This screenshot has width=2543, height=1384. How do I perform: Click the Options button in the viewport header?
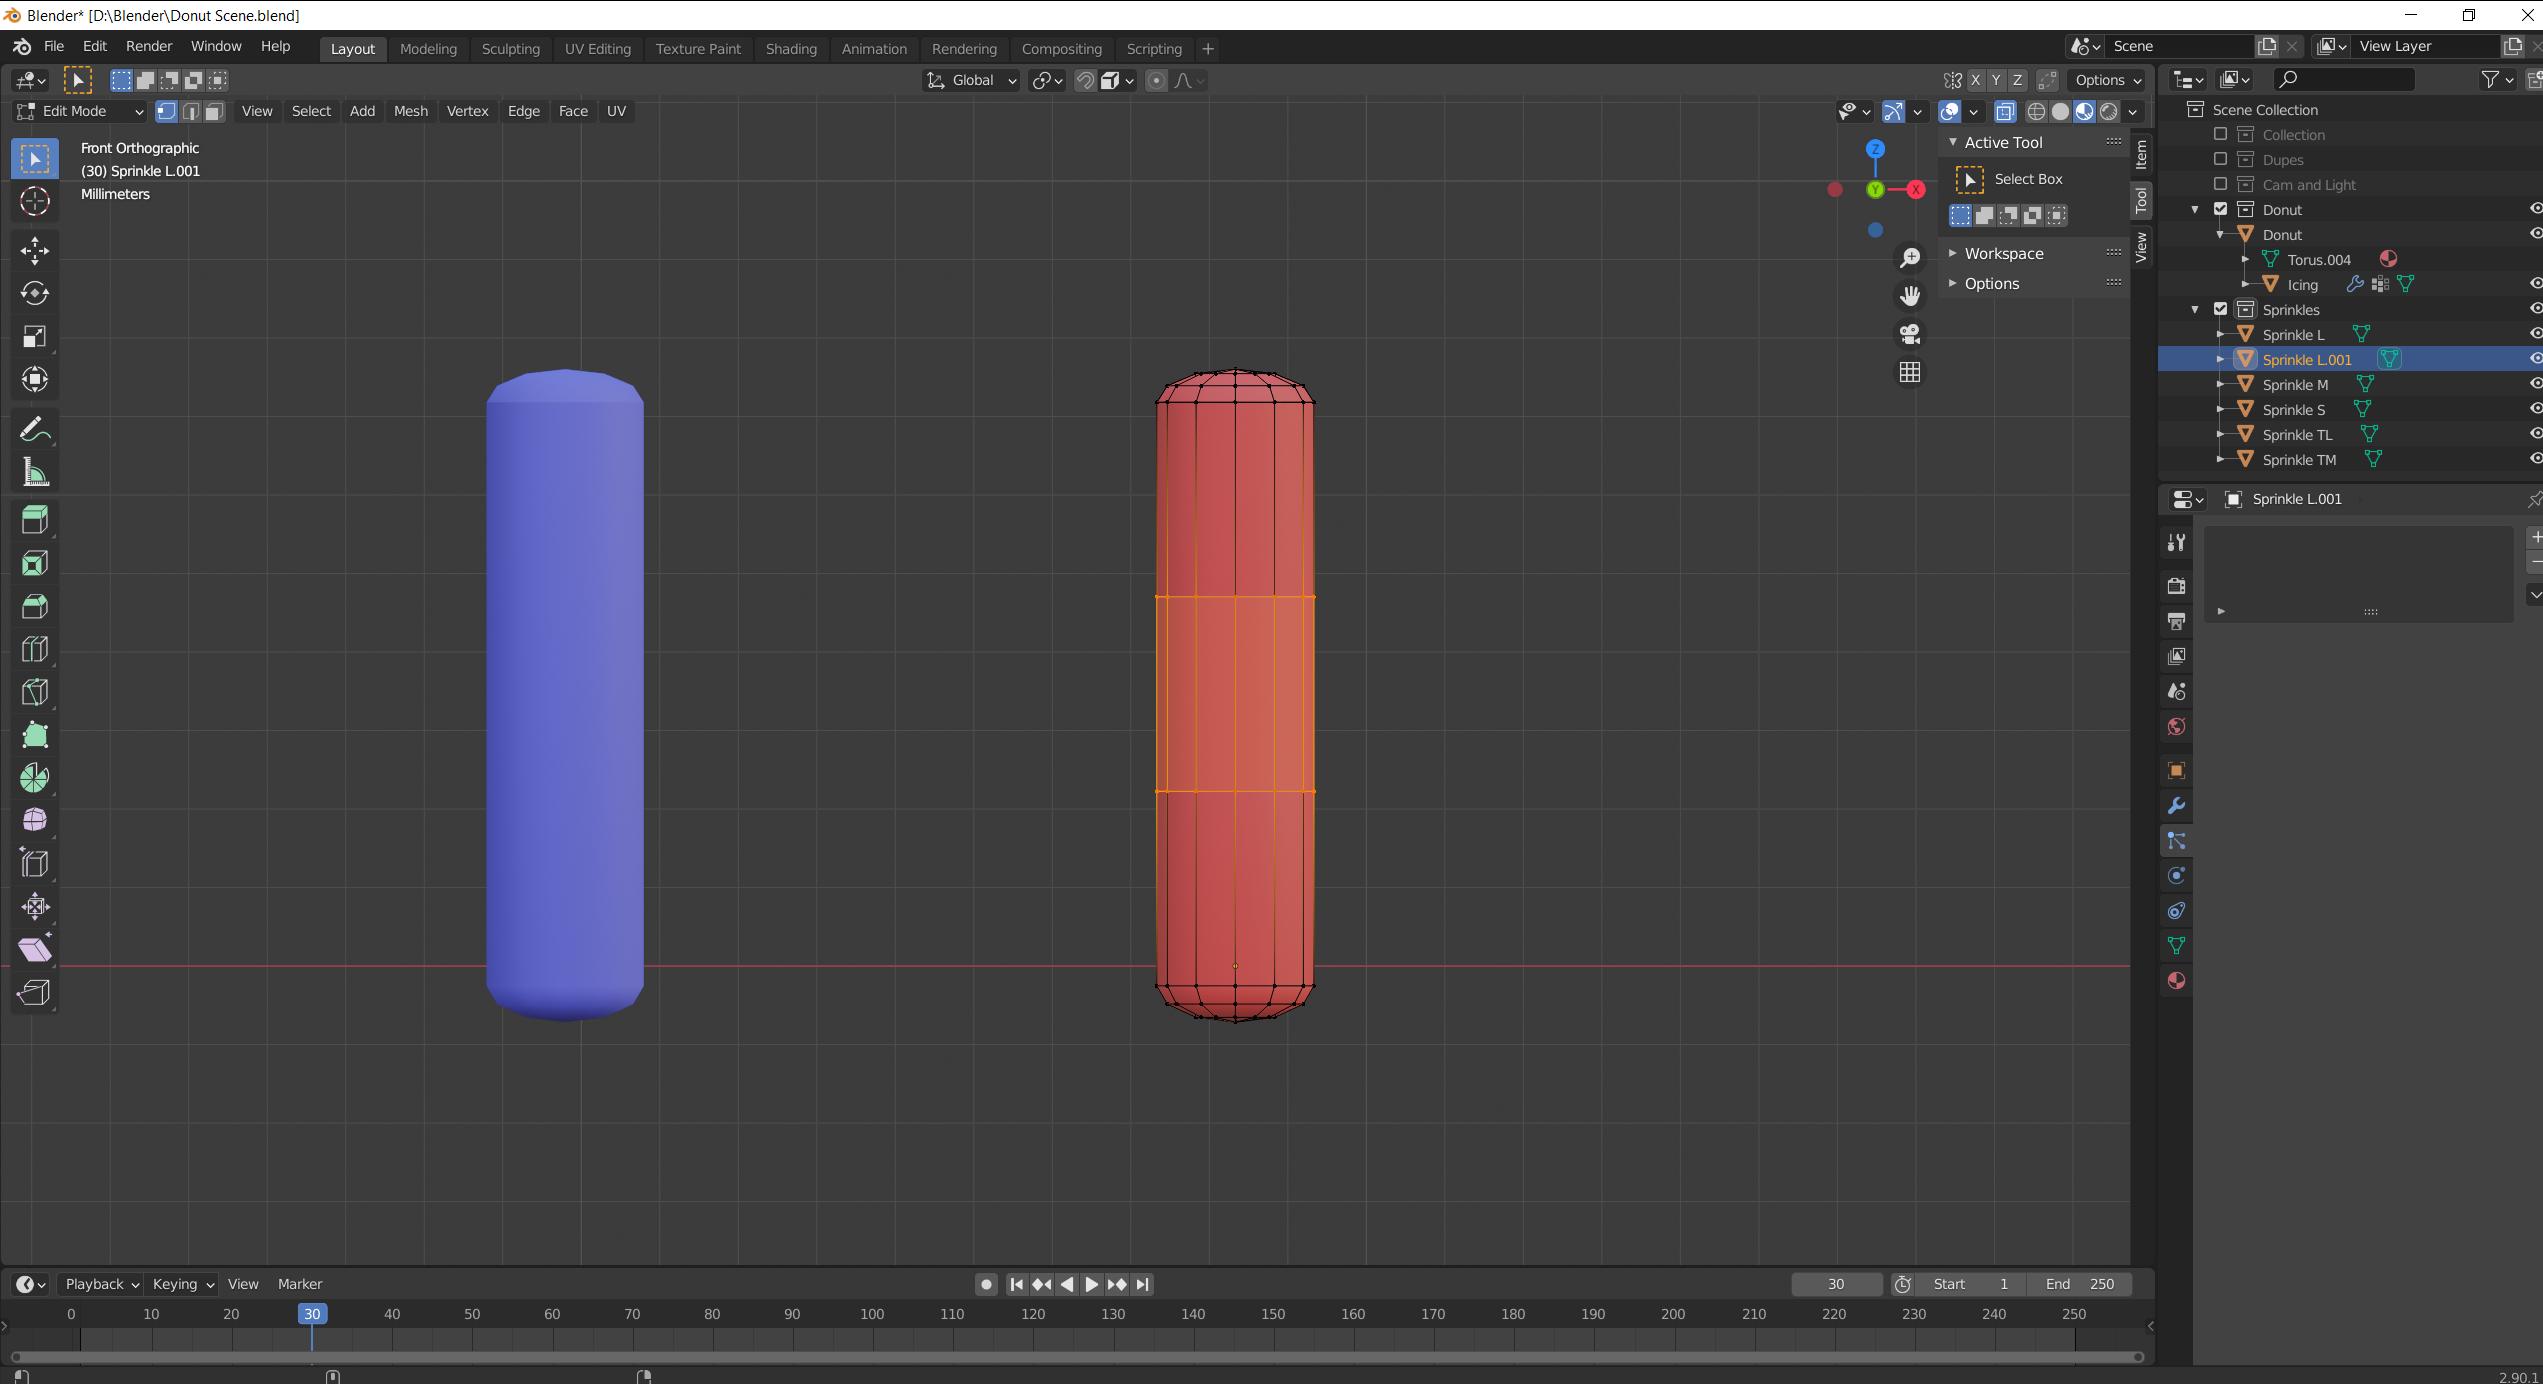click(2104, 80)
